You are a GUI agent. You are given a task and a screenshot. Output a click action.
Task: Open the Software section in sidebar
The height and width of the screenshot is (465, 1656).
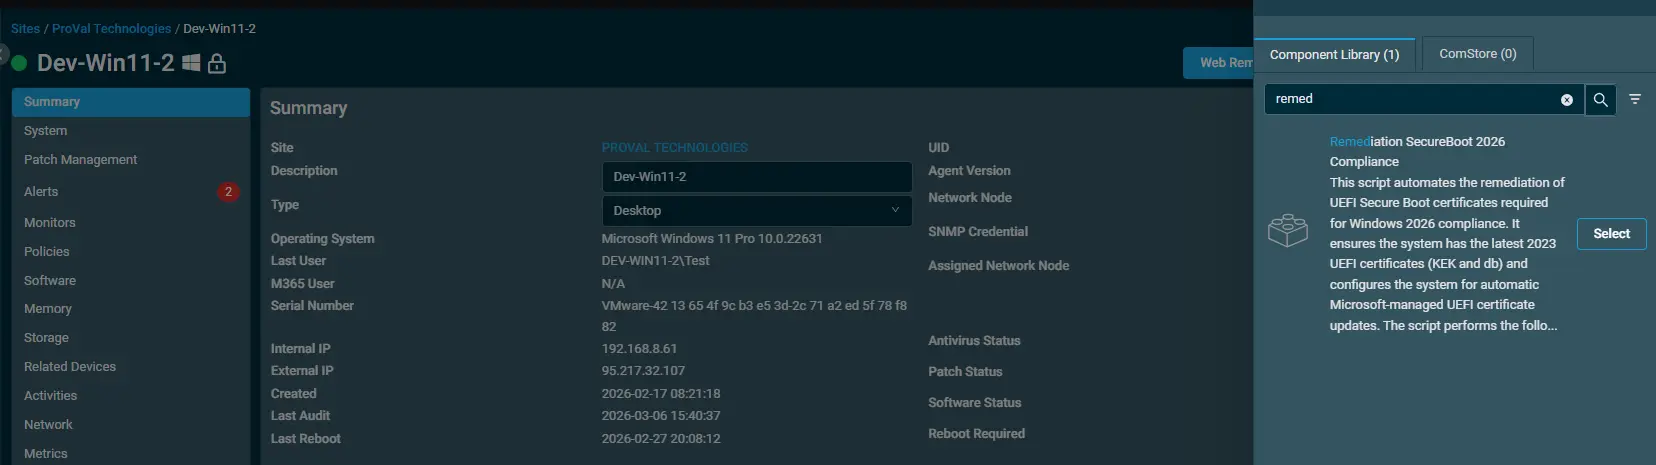click(x=50, y=281)
